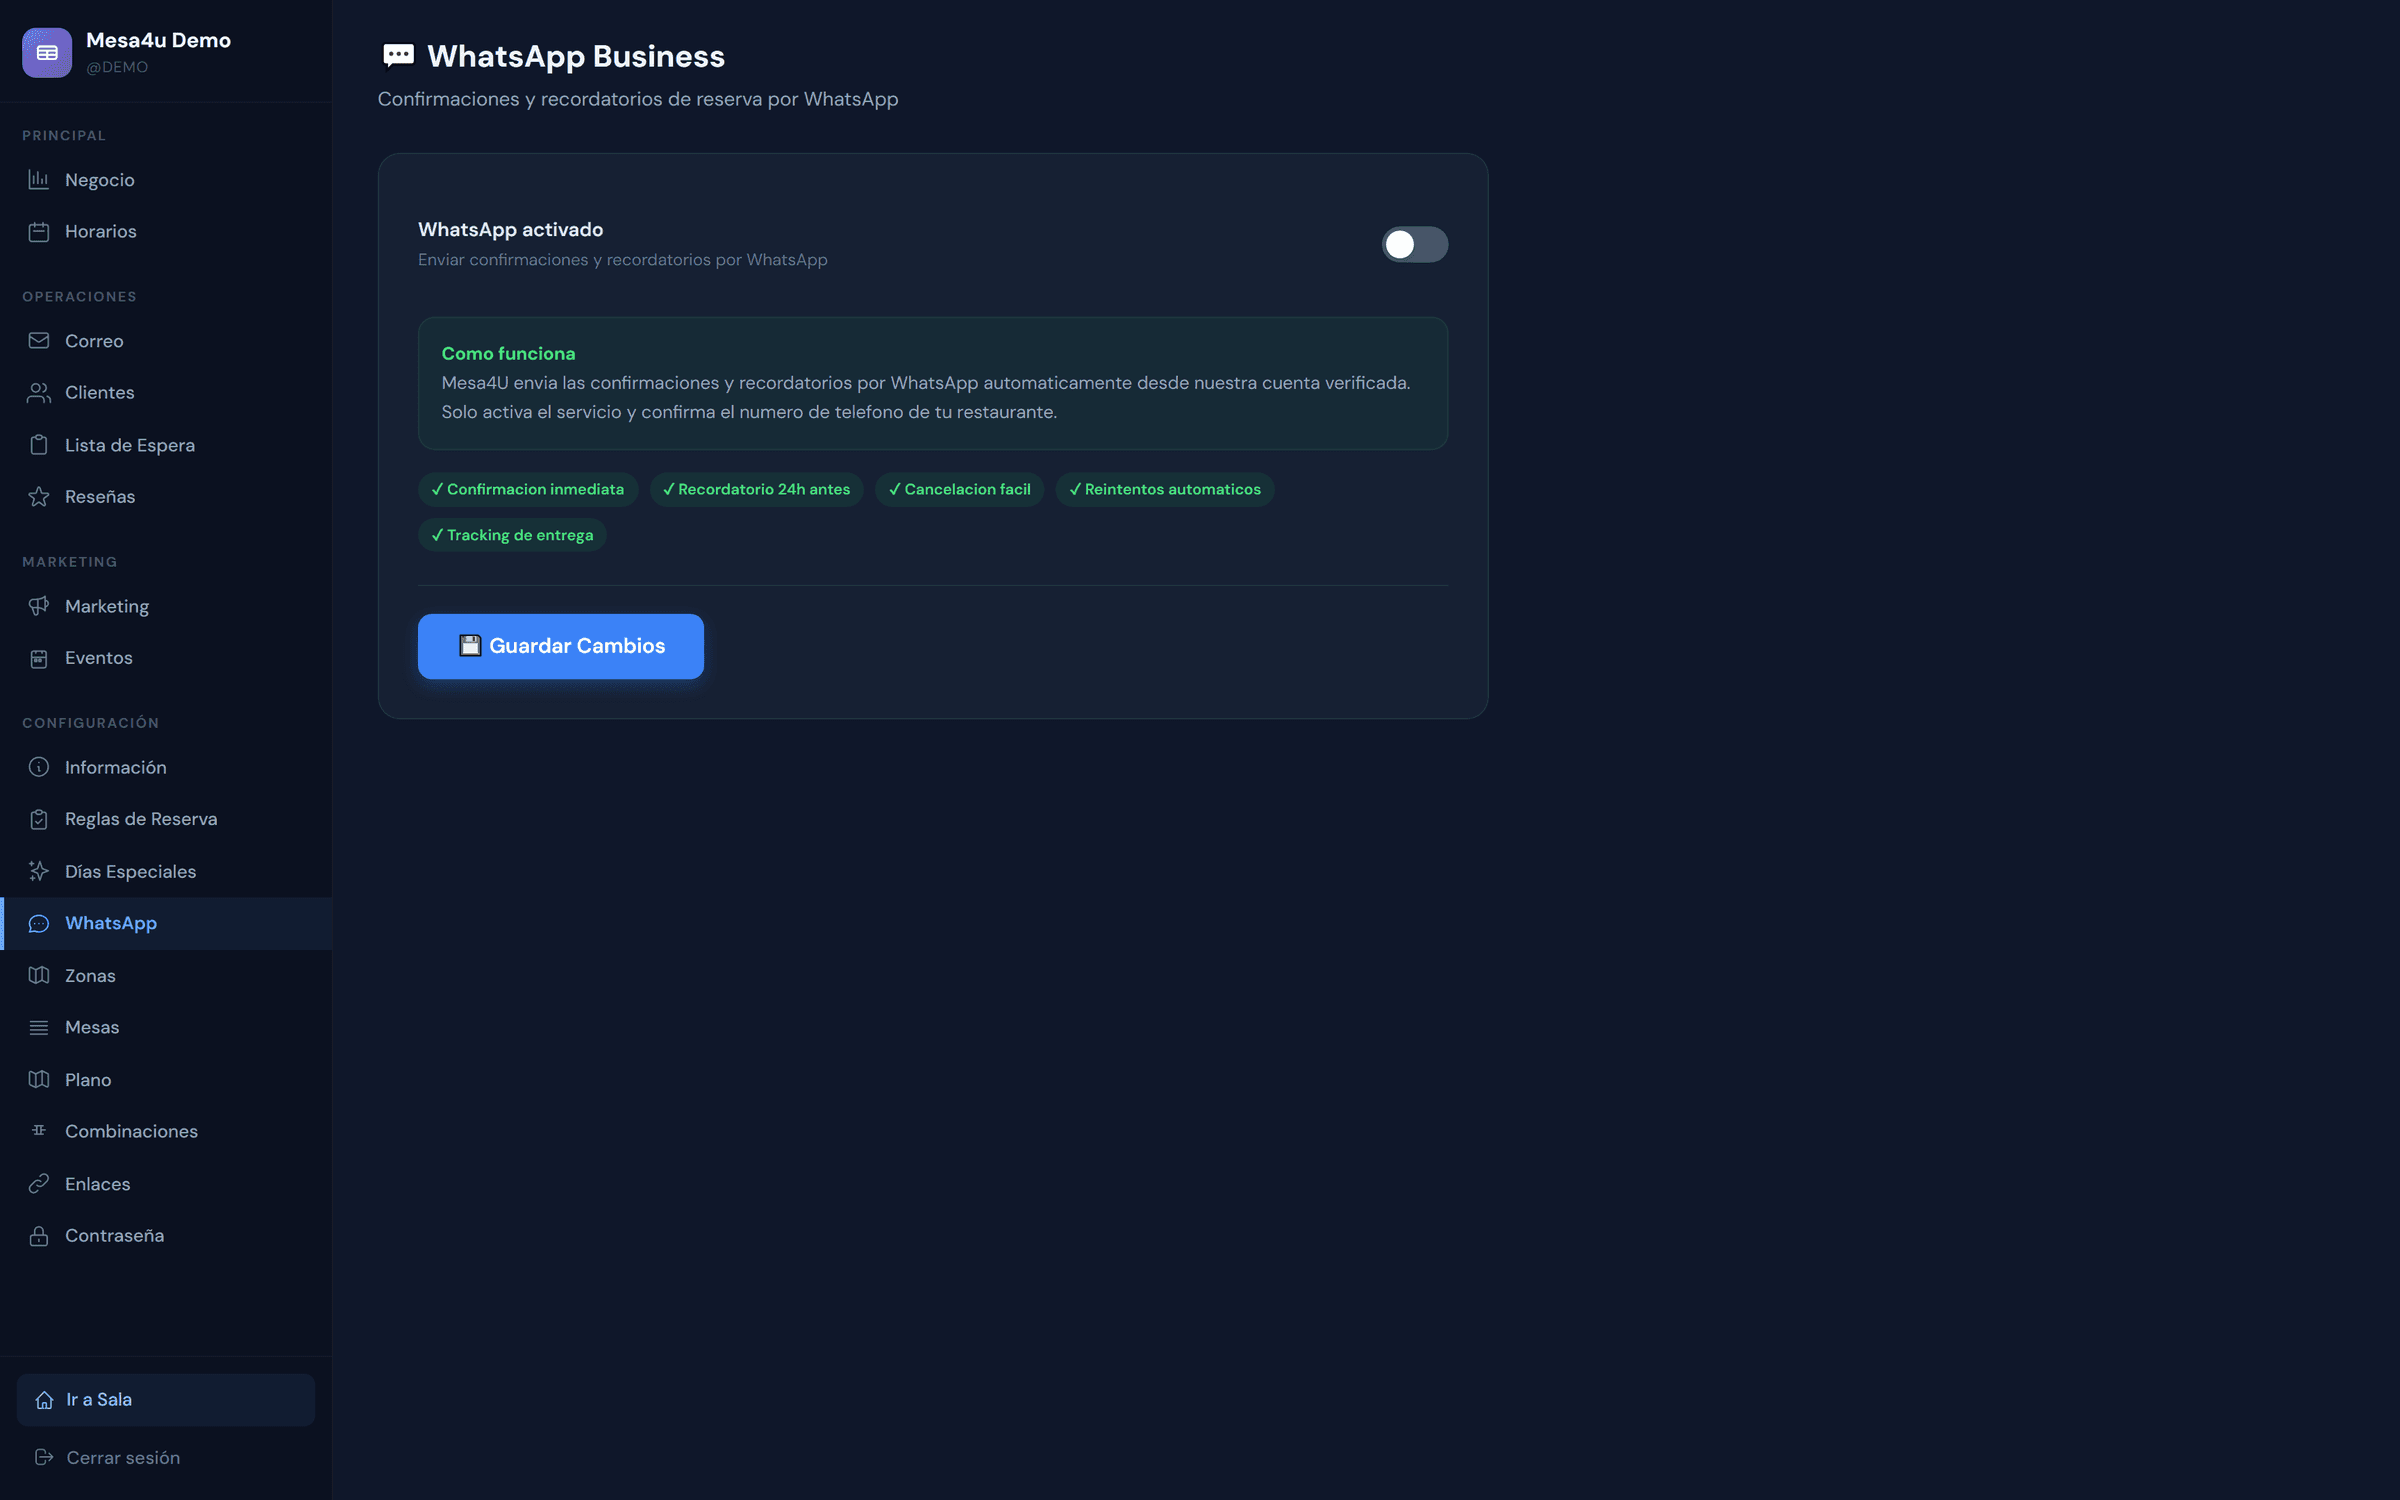Click the small icon beside Combinaciones

point(39,1131)
